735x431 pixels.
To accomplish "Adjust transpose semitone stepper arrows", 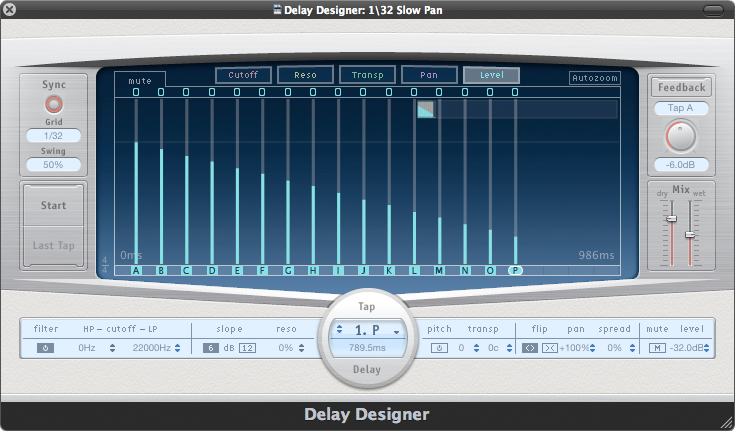I will tap(476, 348).
